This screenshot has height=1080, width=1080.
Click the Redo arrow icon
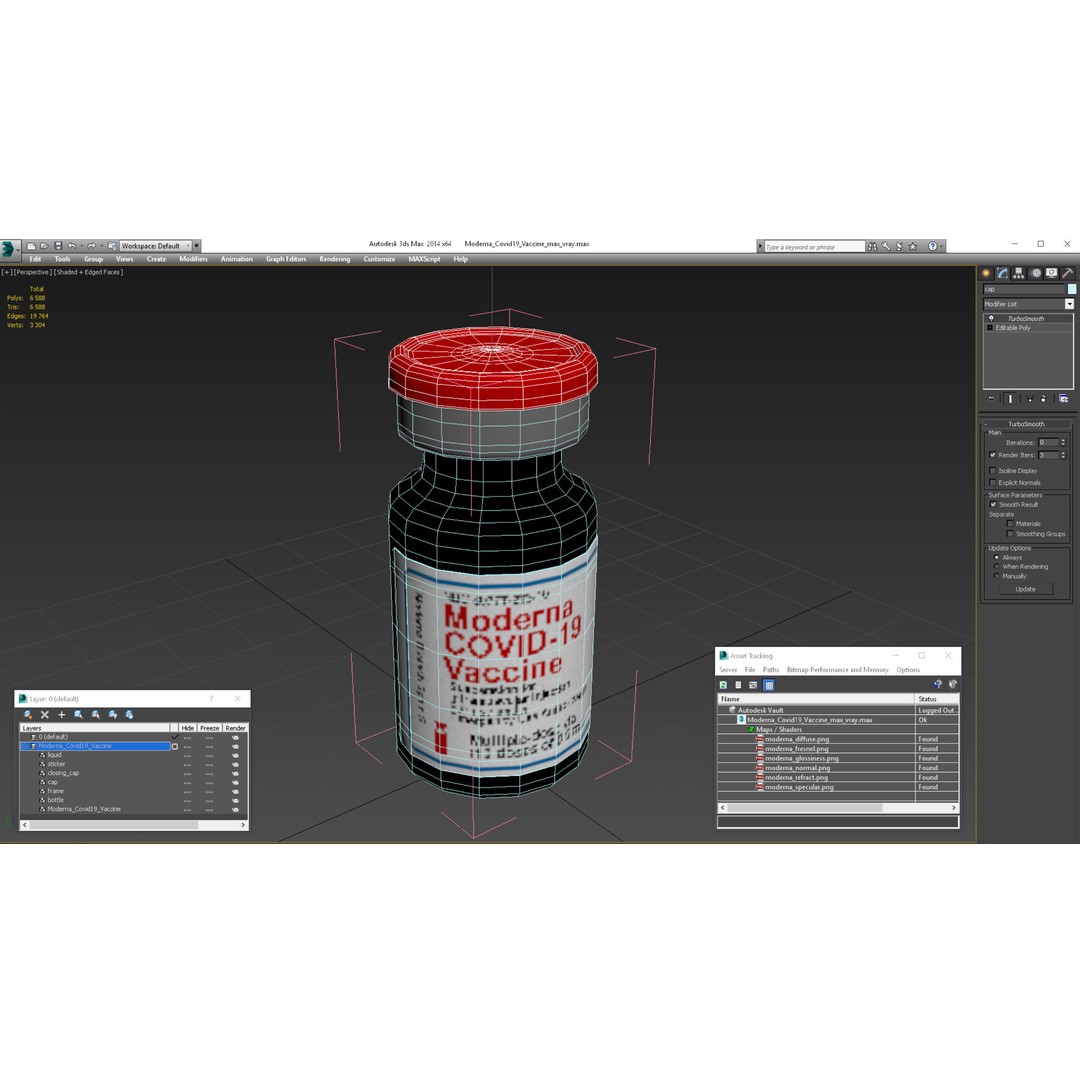(x=92, y=246)
